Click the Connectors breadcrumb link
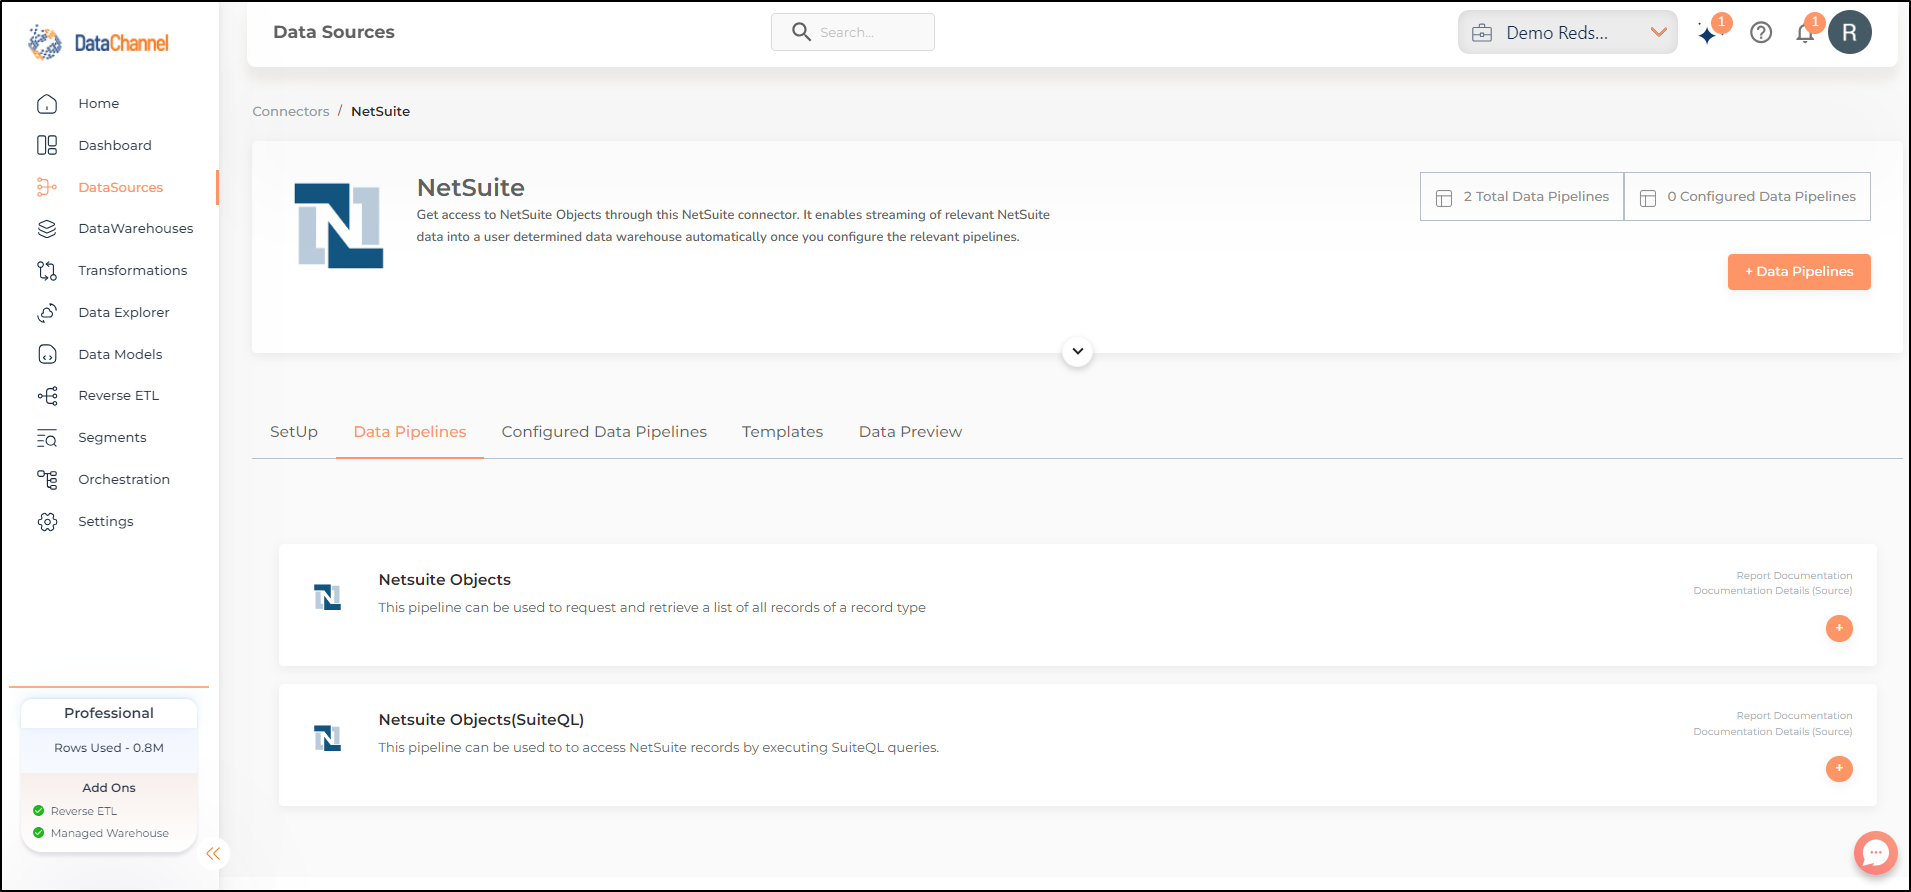The width and height of the screenshot is (1911, 892). (x=291, y=112)
